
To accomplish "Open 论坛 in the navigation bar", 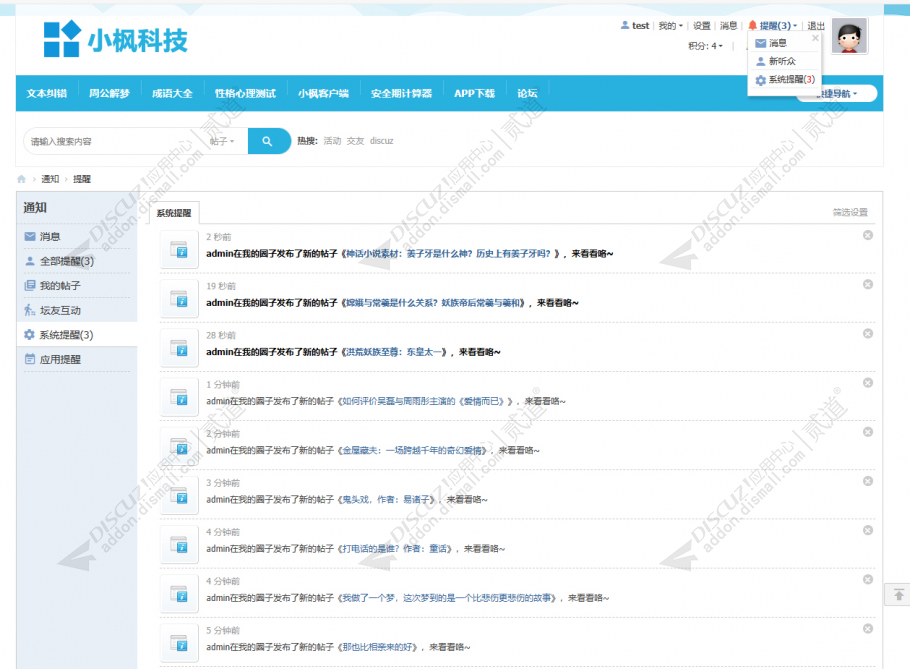I will click(527, 93).
